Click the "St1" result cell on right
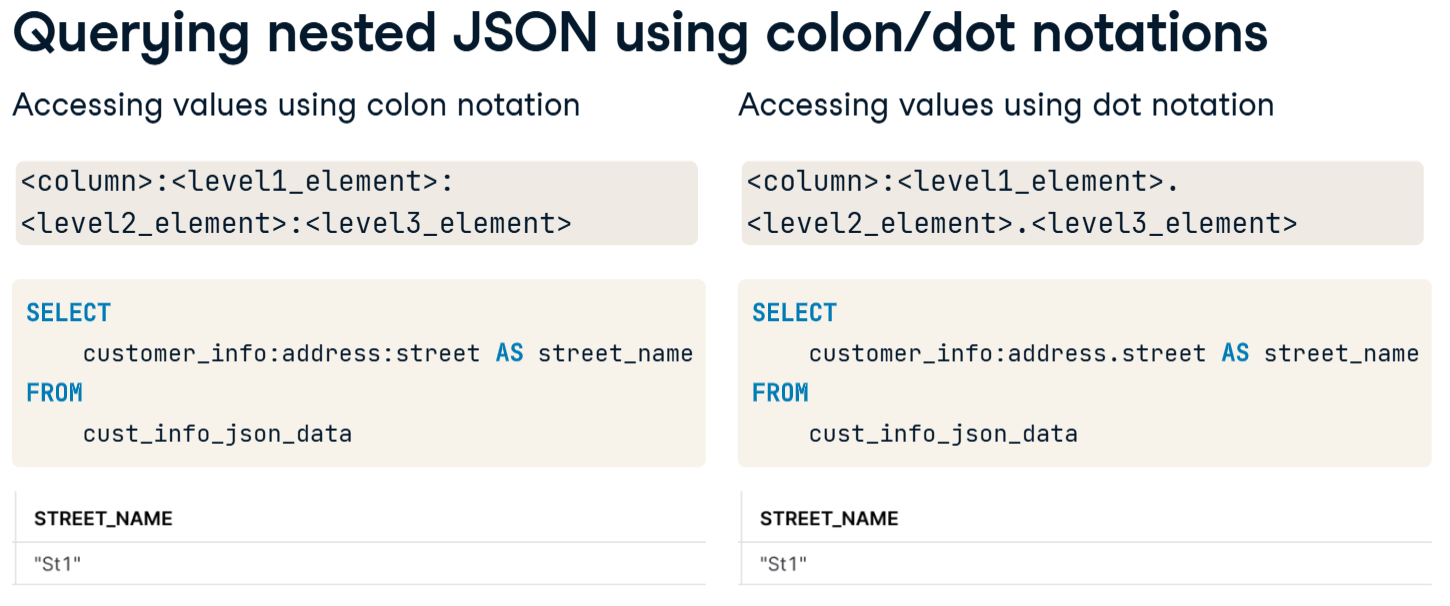The height and width of the screenshot is (606, 1450). [783, 564]
